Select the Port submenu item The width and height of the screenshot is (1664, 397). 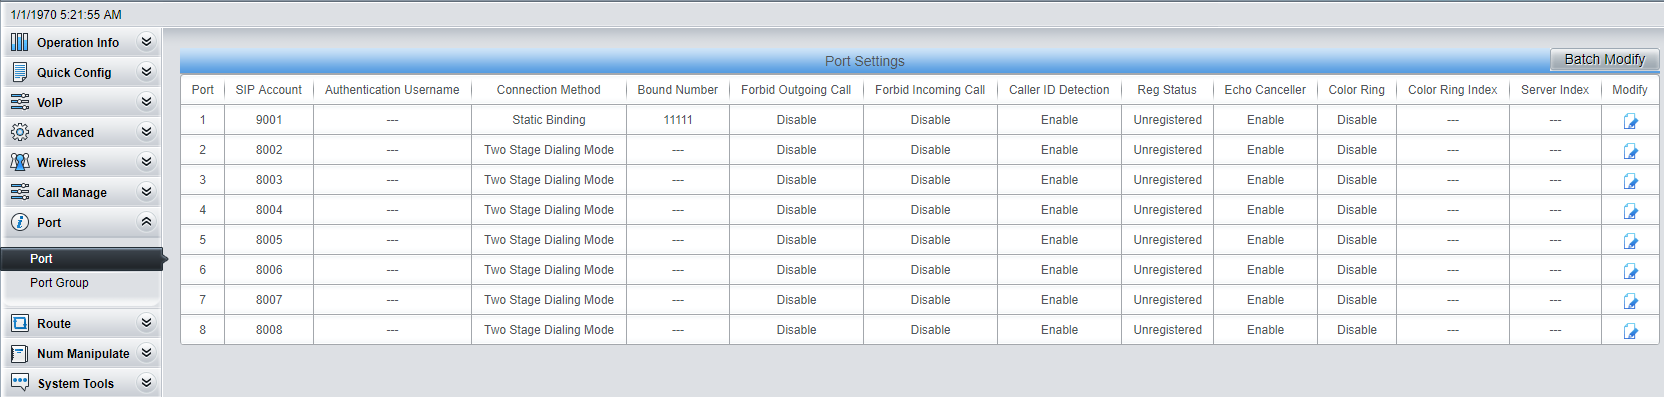pyautogui.click(x=41, y=259)
